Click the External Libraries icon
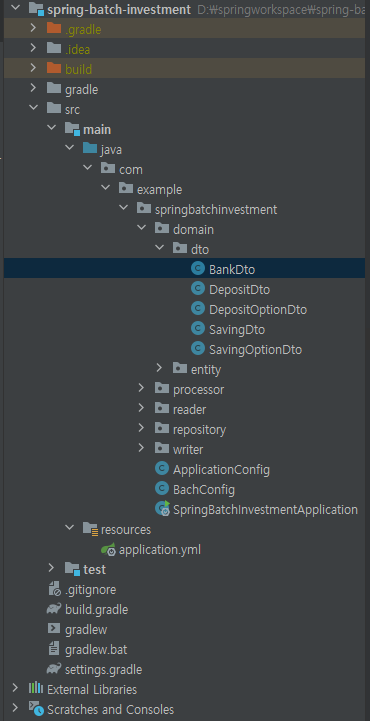 coord(36,689)
